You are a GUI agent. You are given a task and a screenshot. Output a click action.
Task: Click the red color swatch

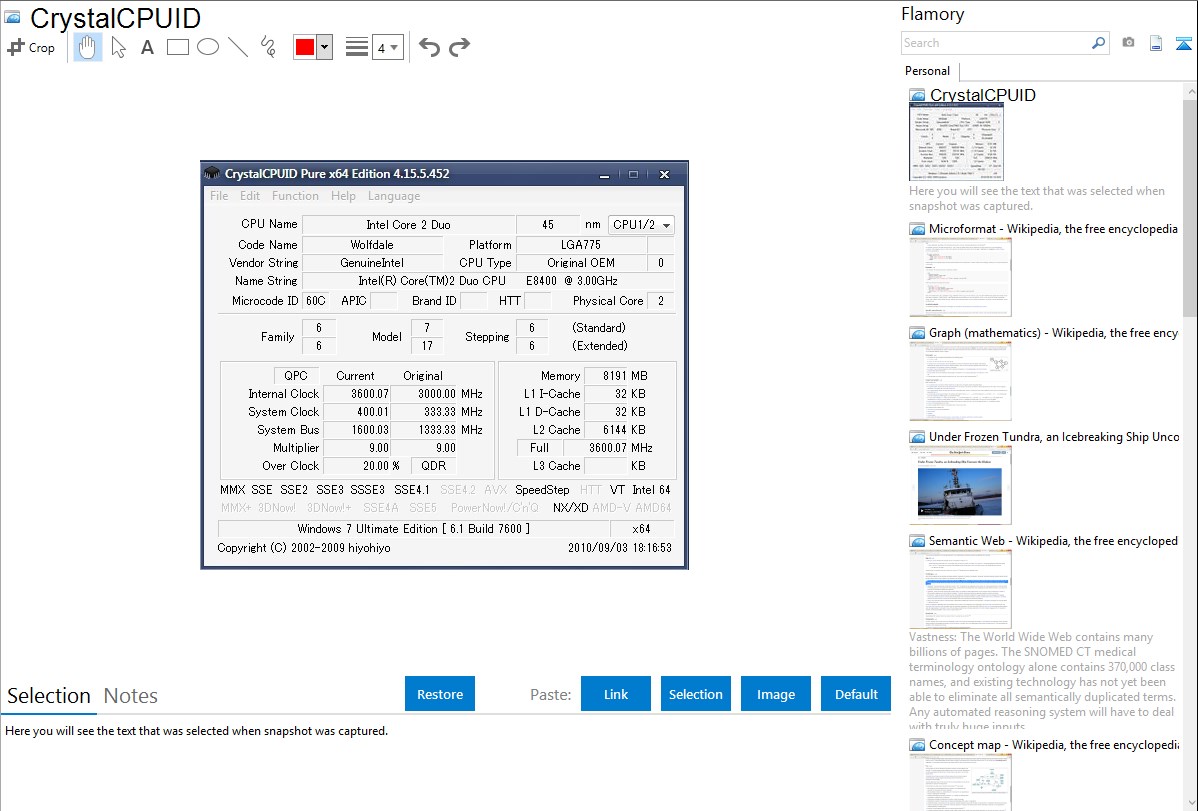point(305,47)
